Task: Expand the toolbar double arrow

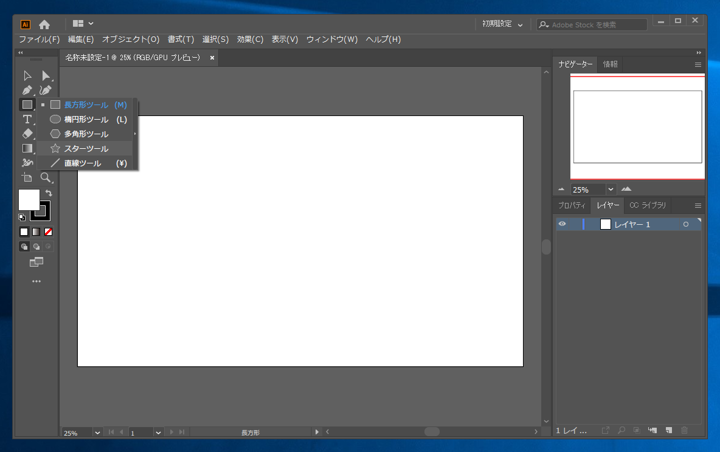Action: coord(21,52)
